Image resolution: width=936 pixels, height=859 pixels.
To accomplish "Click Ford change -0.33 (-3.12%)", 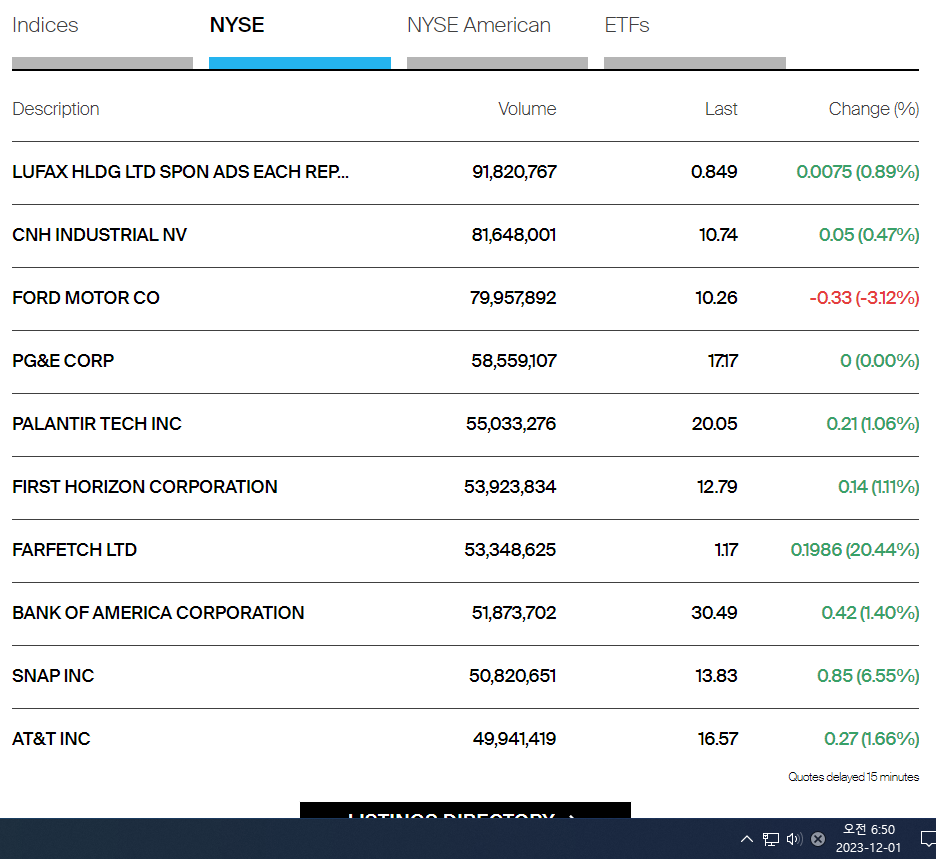I will [x=864, y=298].
